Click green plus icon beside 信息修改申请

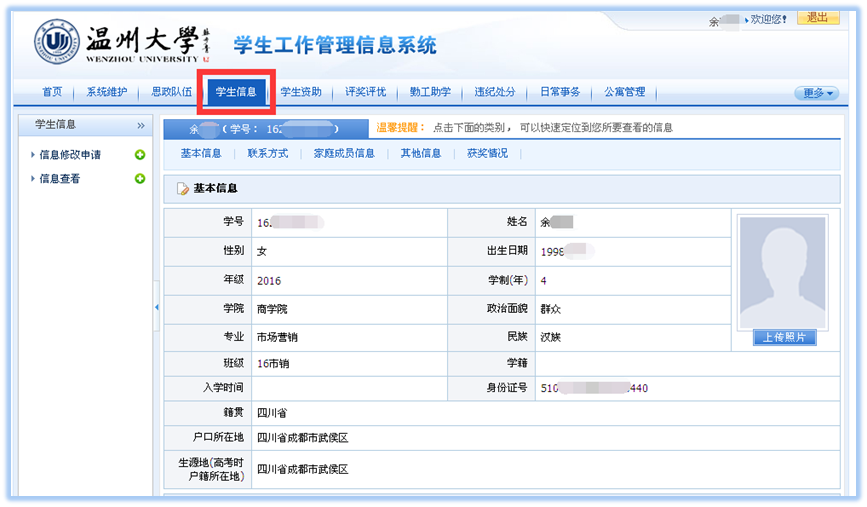pyautogui.click(x=140, y=155)
